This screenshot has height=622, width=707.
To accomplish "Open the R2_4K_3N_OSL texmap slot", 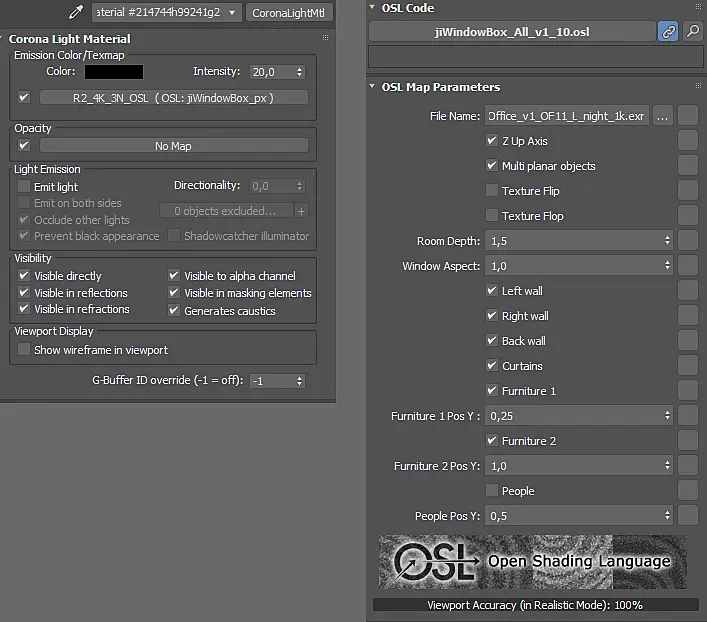I will [x=174, y=98].
